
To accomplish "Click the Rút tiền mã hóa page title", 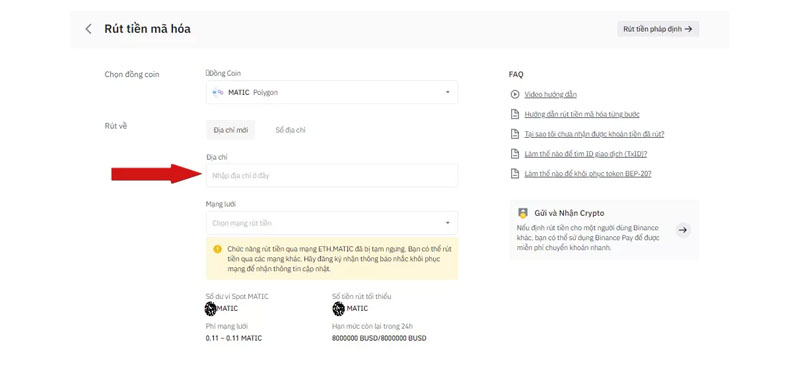I will click(x=147, y=29).
